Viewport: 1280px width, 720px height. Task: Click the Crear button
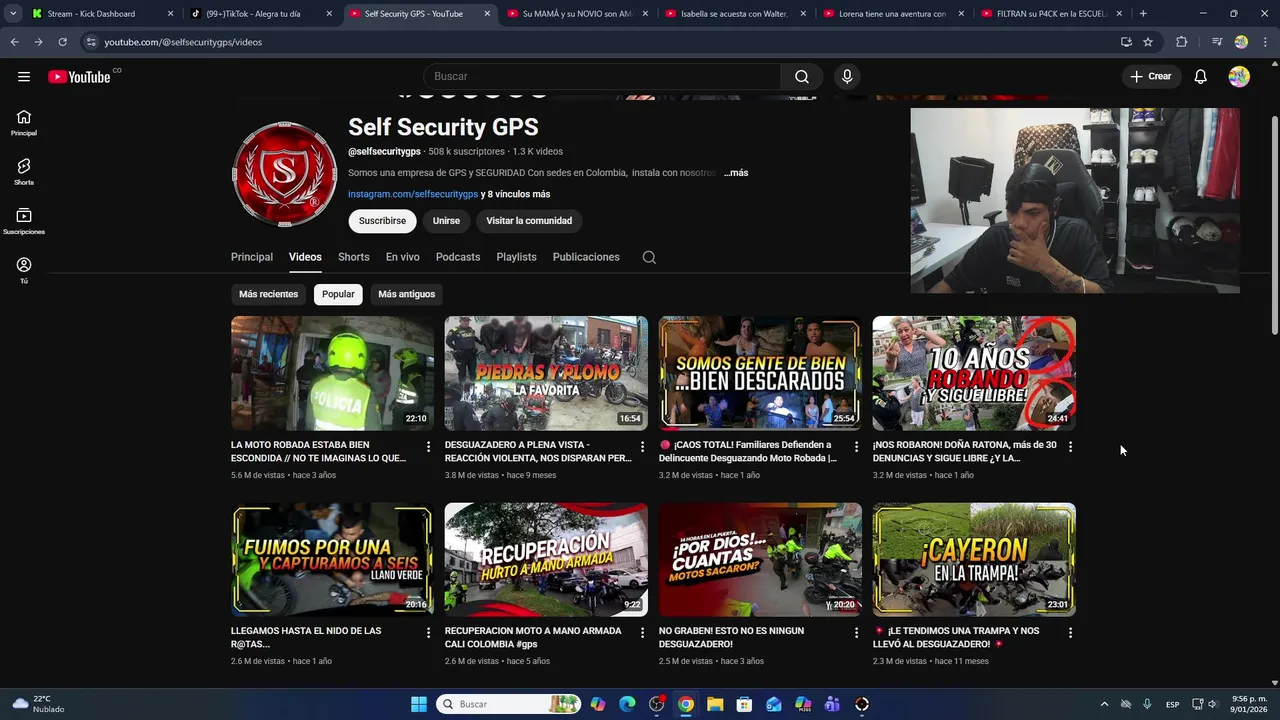(1151, 77)
